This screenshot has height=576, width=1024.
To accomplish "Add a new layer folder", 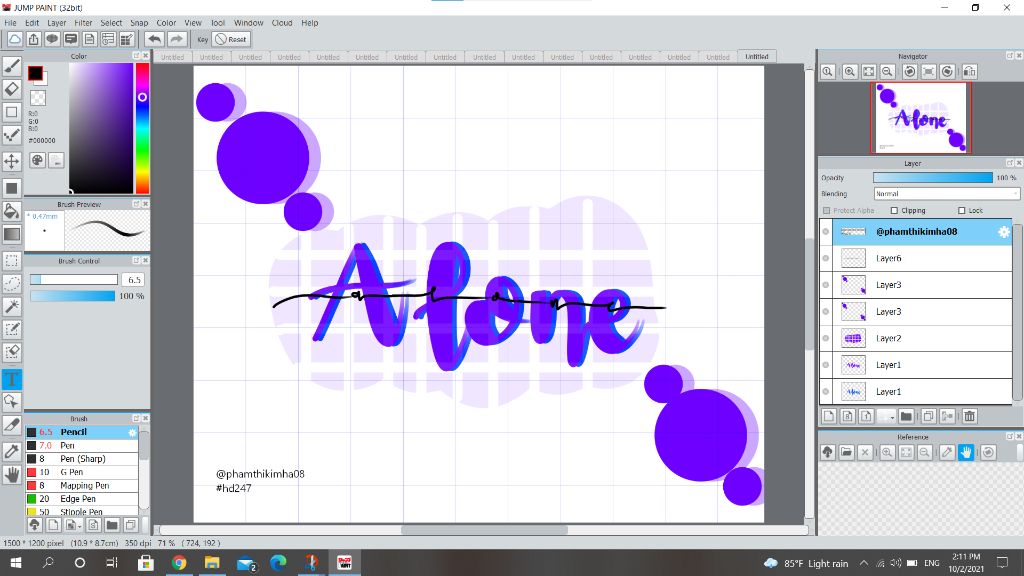I will (x=906, y=416).
